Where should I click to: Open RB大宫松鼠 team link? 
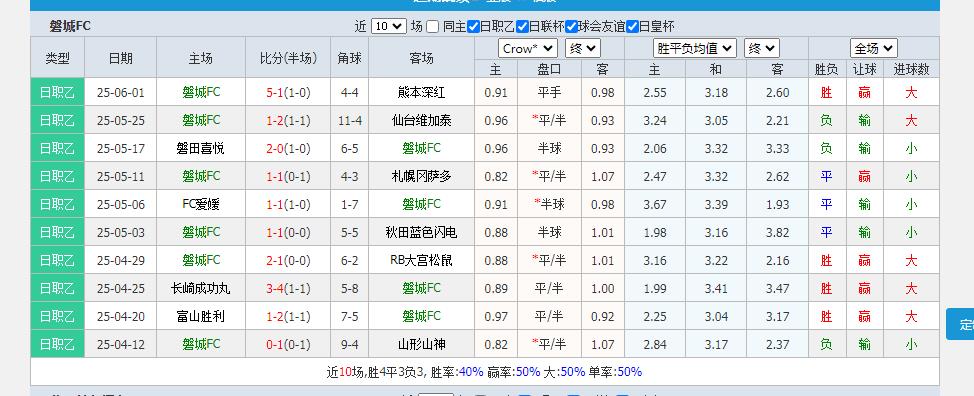point(421,260)
